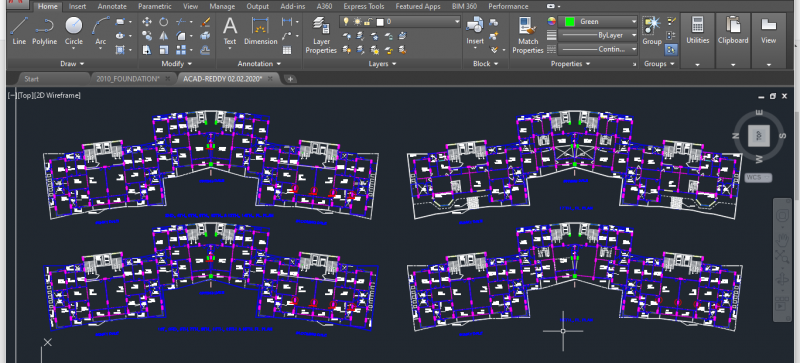The width and height of the screenshot is (800, 363).
Task: Open the Manage ribbon tab
Action: pos(222,7)
